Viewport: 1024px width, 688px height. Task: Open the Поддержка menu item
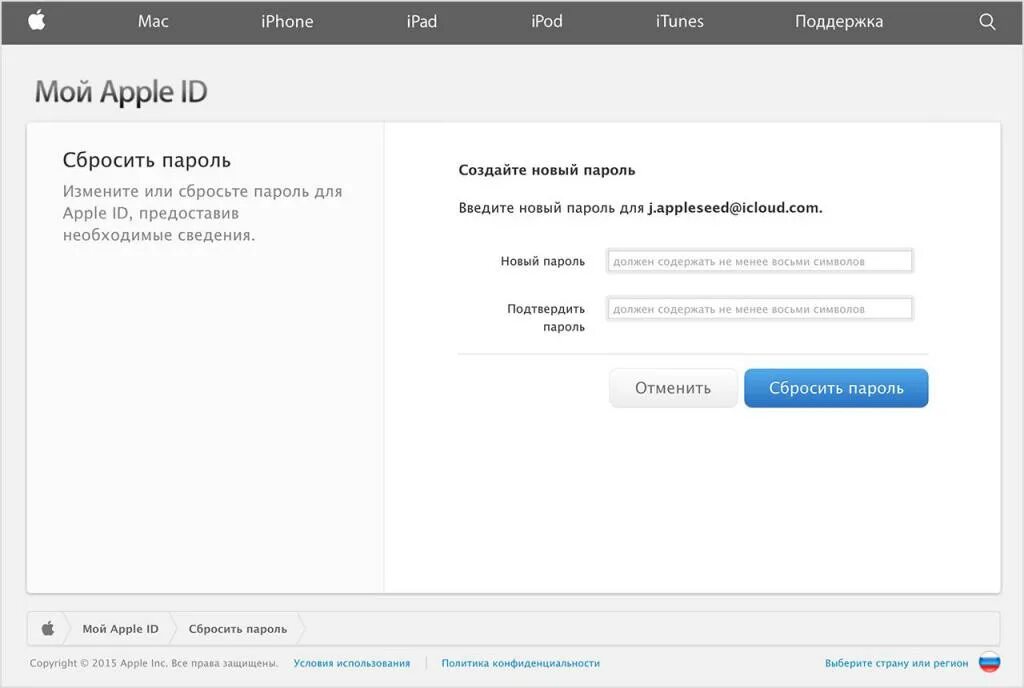tap(839, 22)
